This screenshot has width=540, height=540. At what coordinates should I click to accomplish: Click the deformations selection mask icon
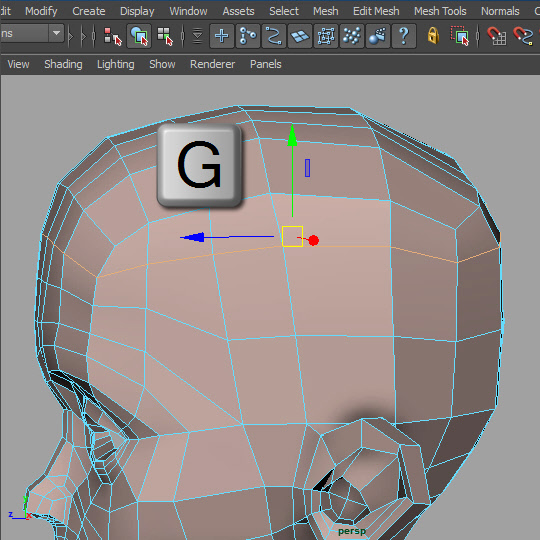tap(326, 36)
